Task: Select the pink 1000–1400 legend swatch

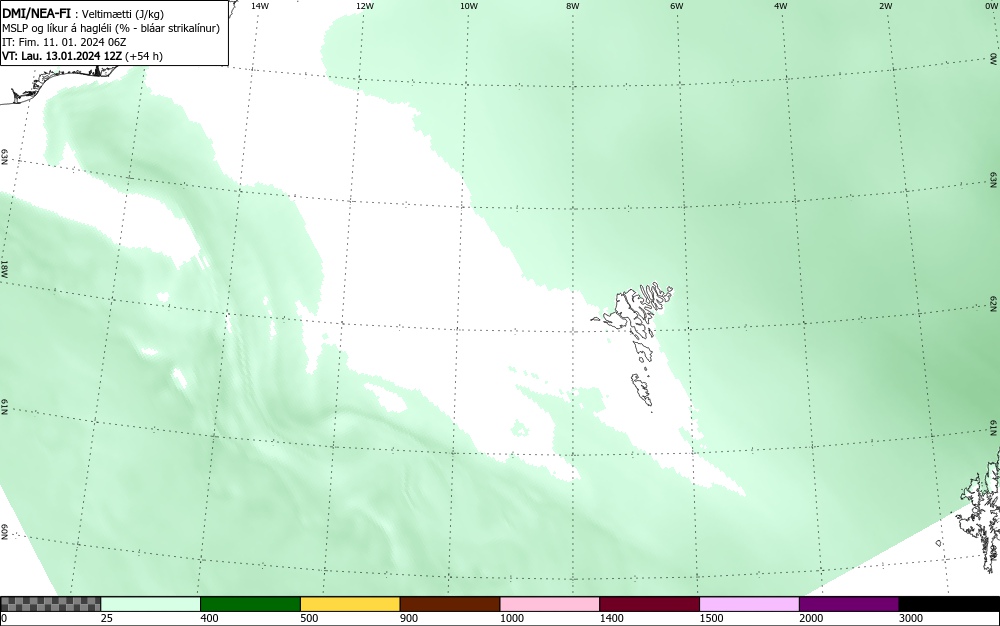Action: coord(550,604)
